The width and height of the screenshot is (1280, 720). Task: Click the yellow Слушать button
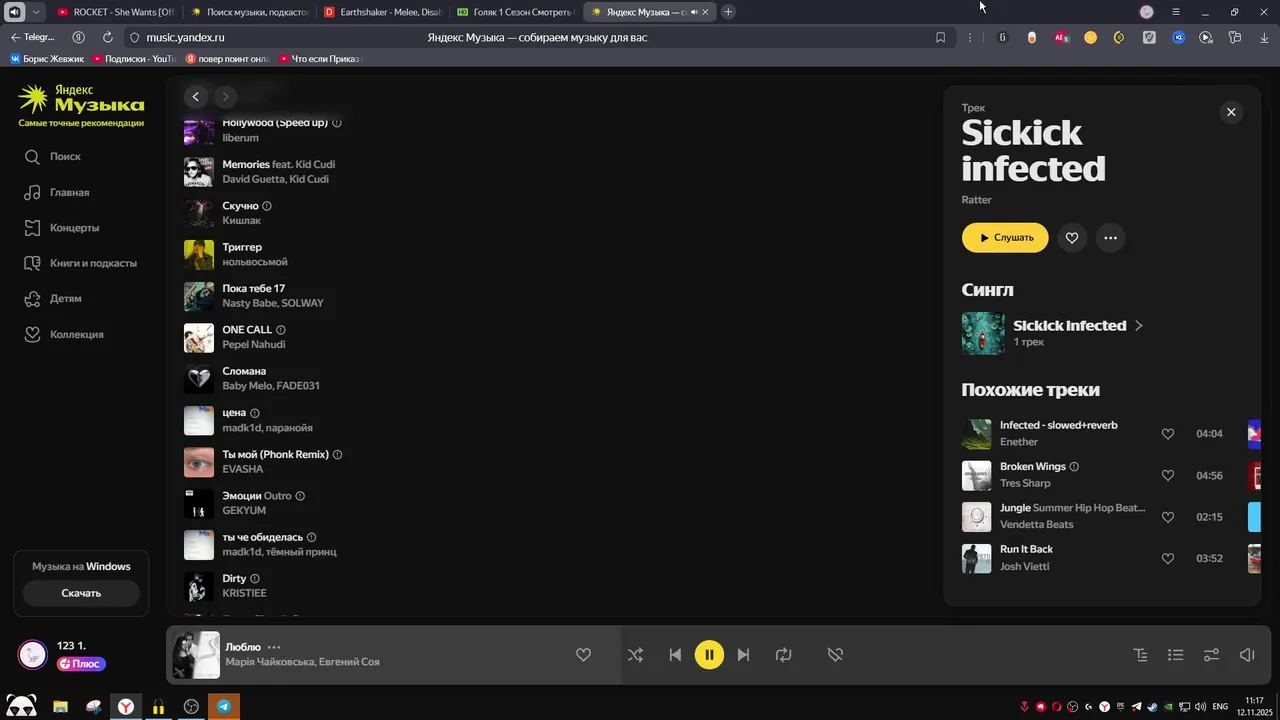pyautogui.click(x=1005, y=238)
